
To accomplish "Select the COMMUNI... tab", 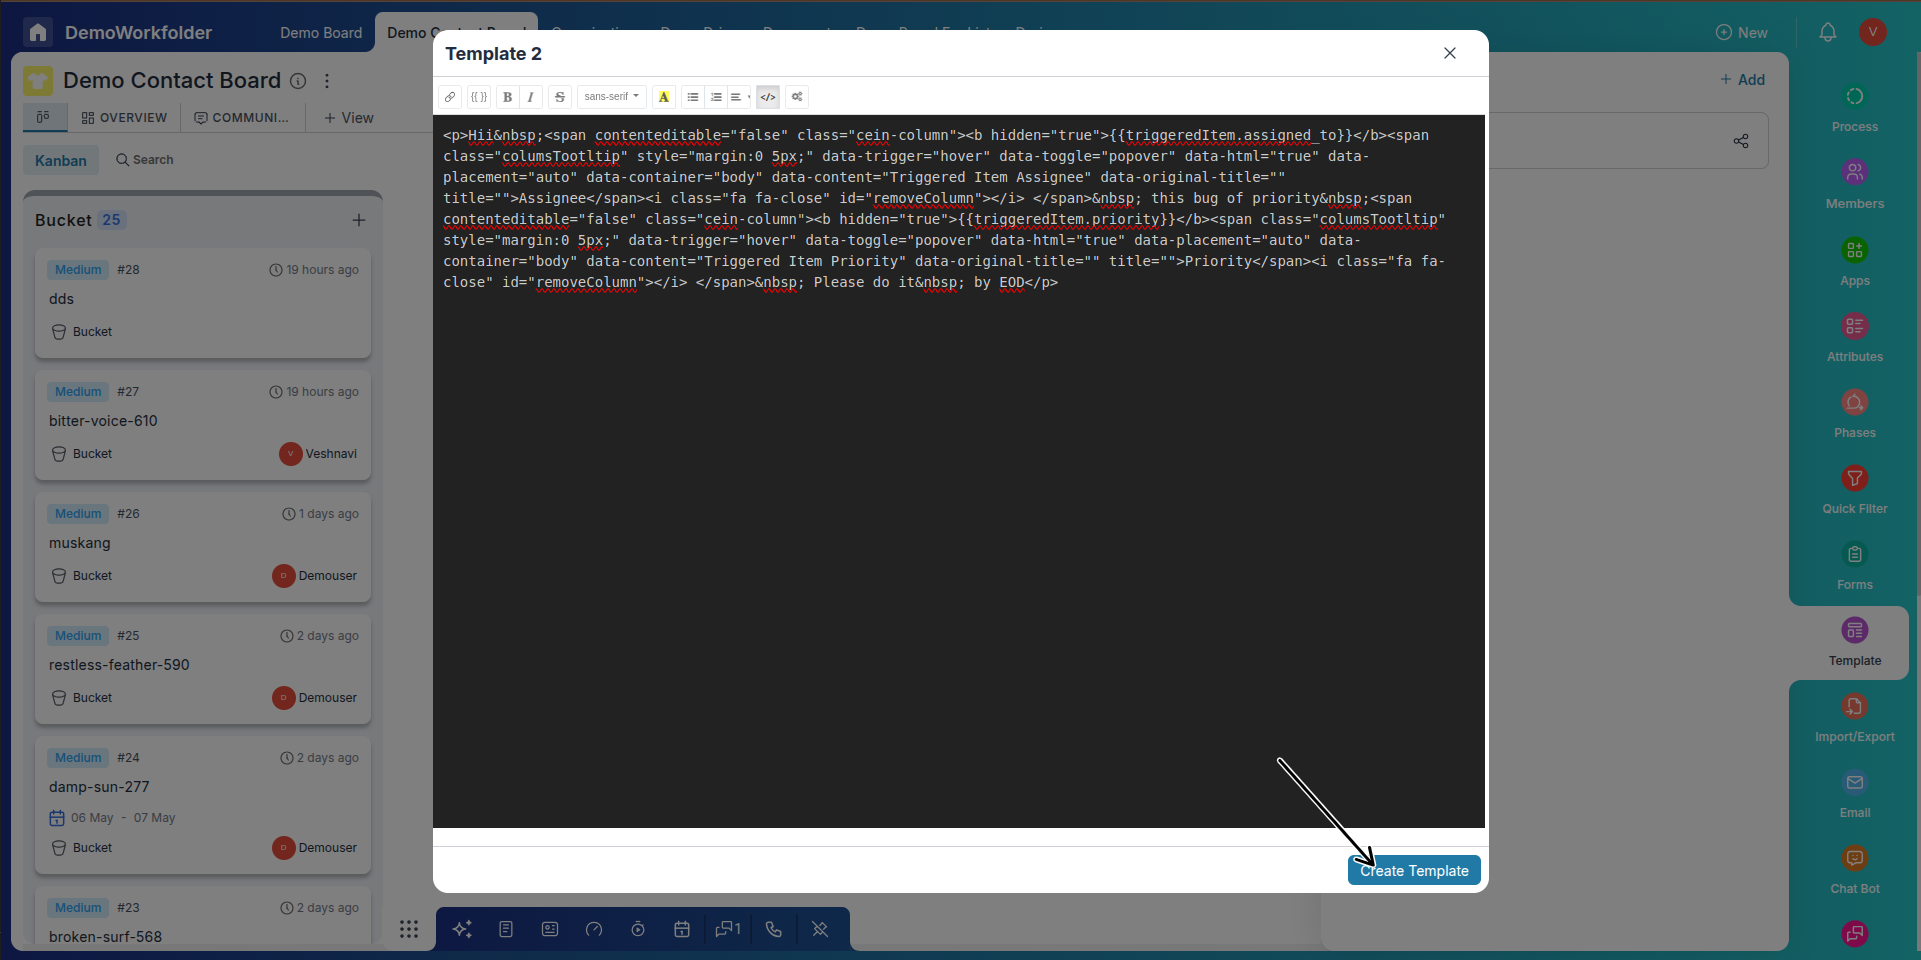I will point(241,118).
